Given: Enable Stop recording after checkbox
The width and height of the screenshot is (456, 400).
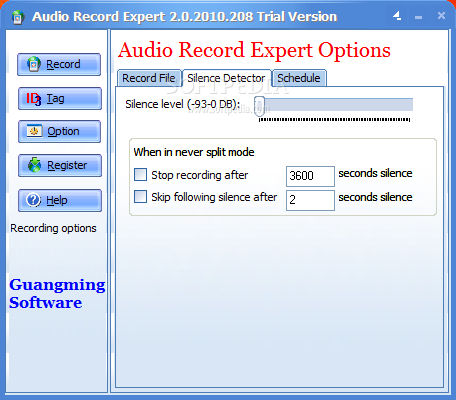Looking at the screenshot, I should coord(140,174).
